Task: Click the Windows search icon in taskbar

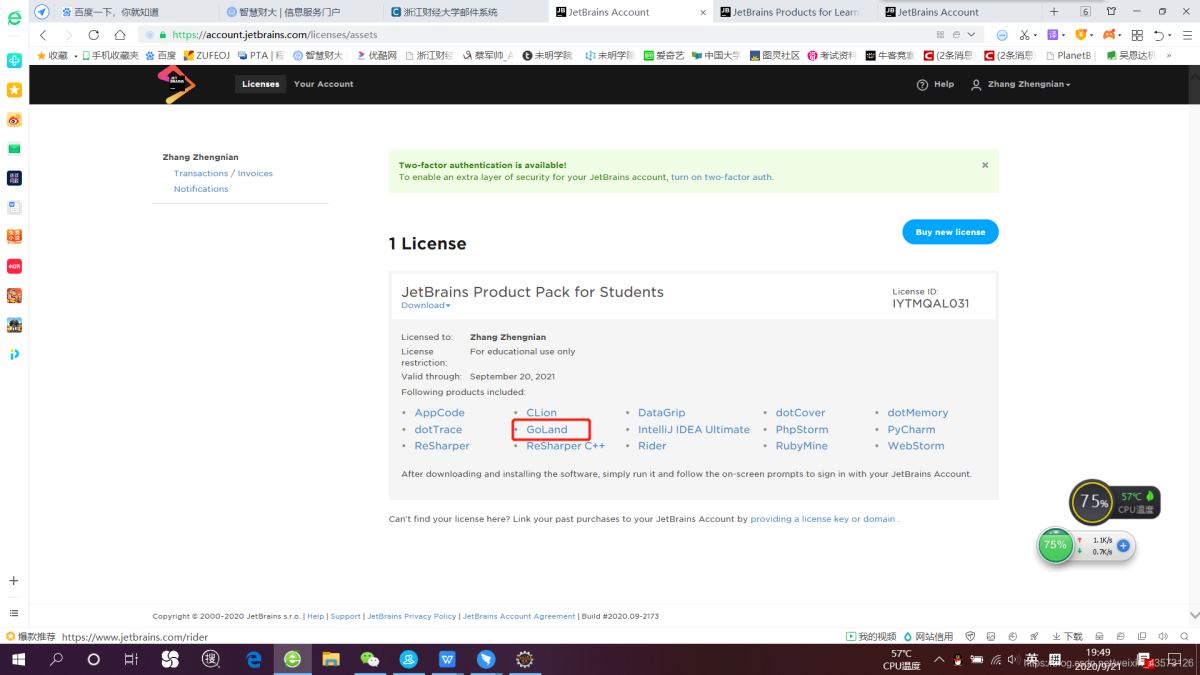Action: click(55, 660)
